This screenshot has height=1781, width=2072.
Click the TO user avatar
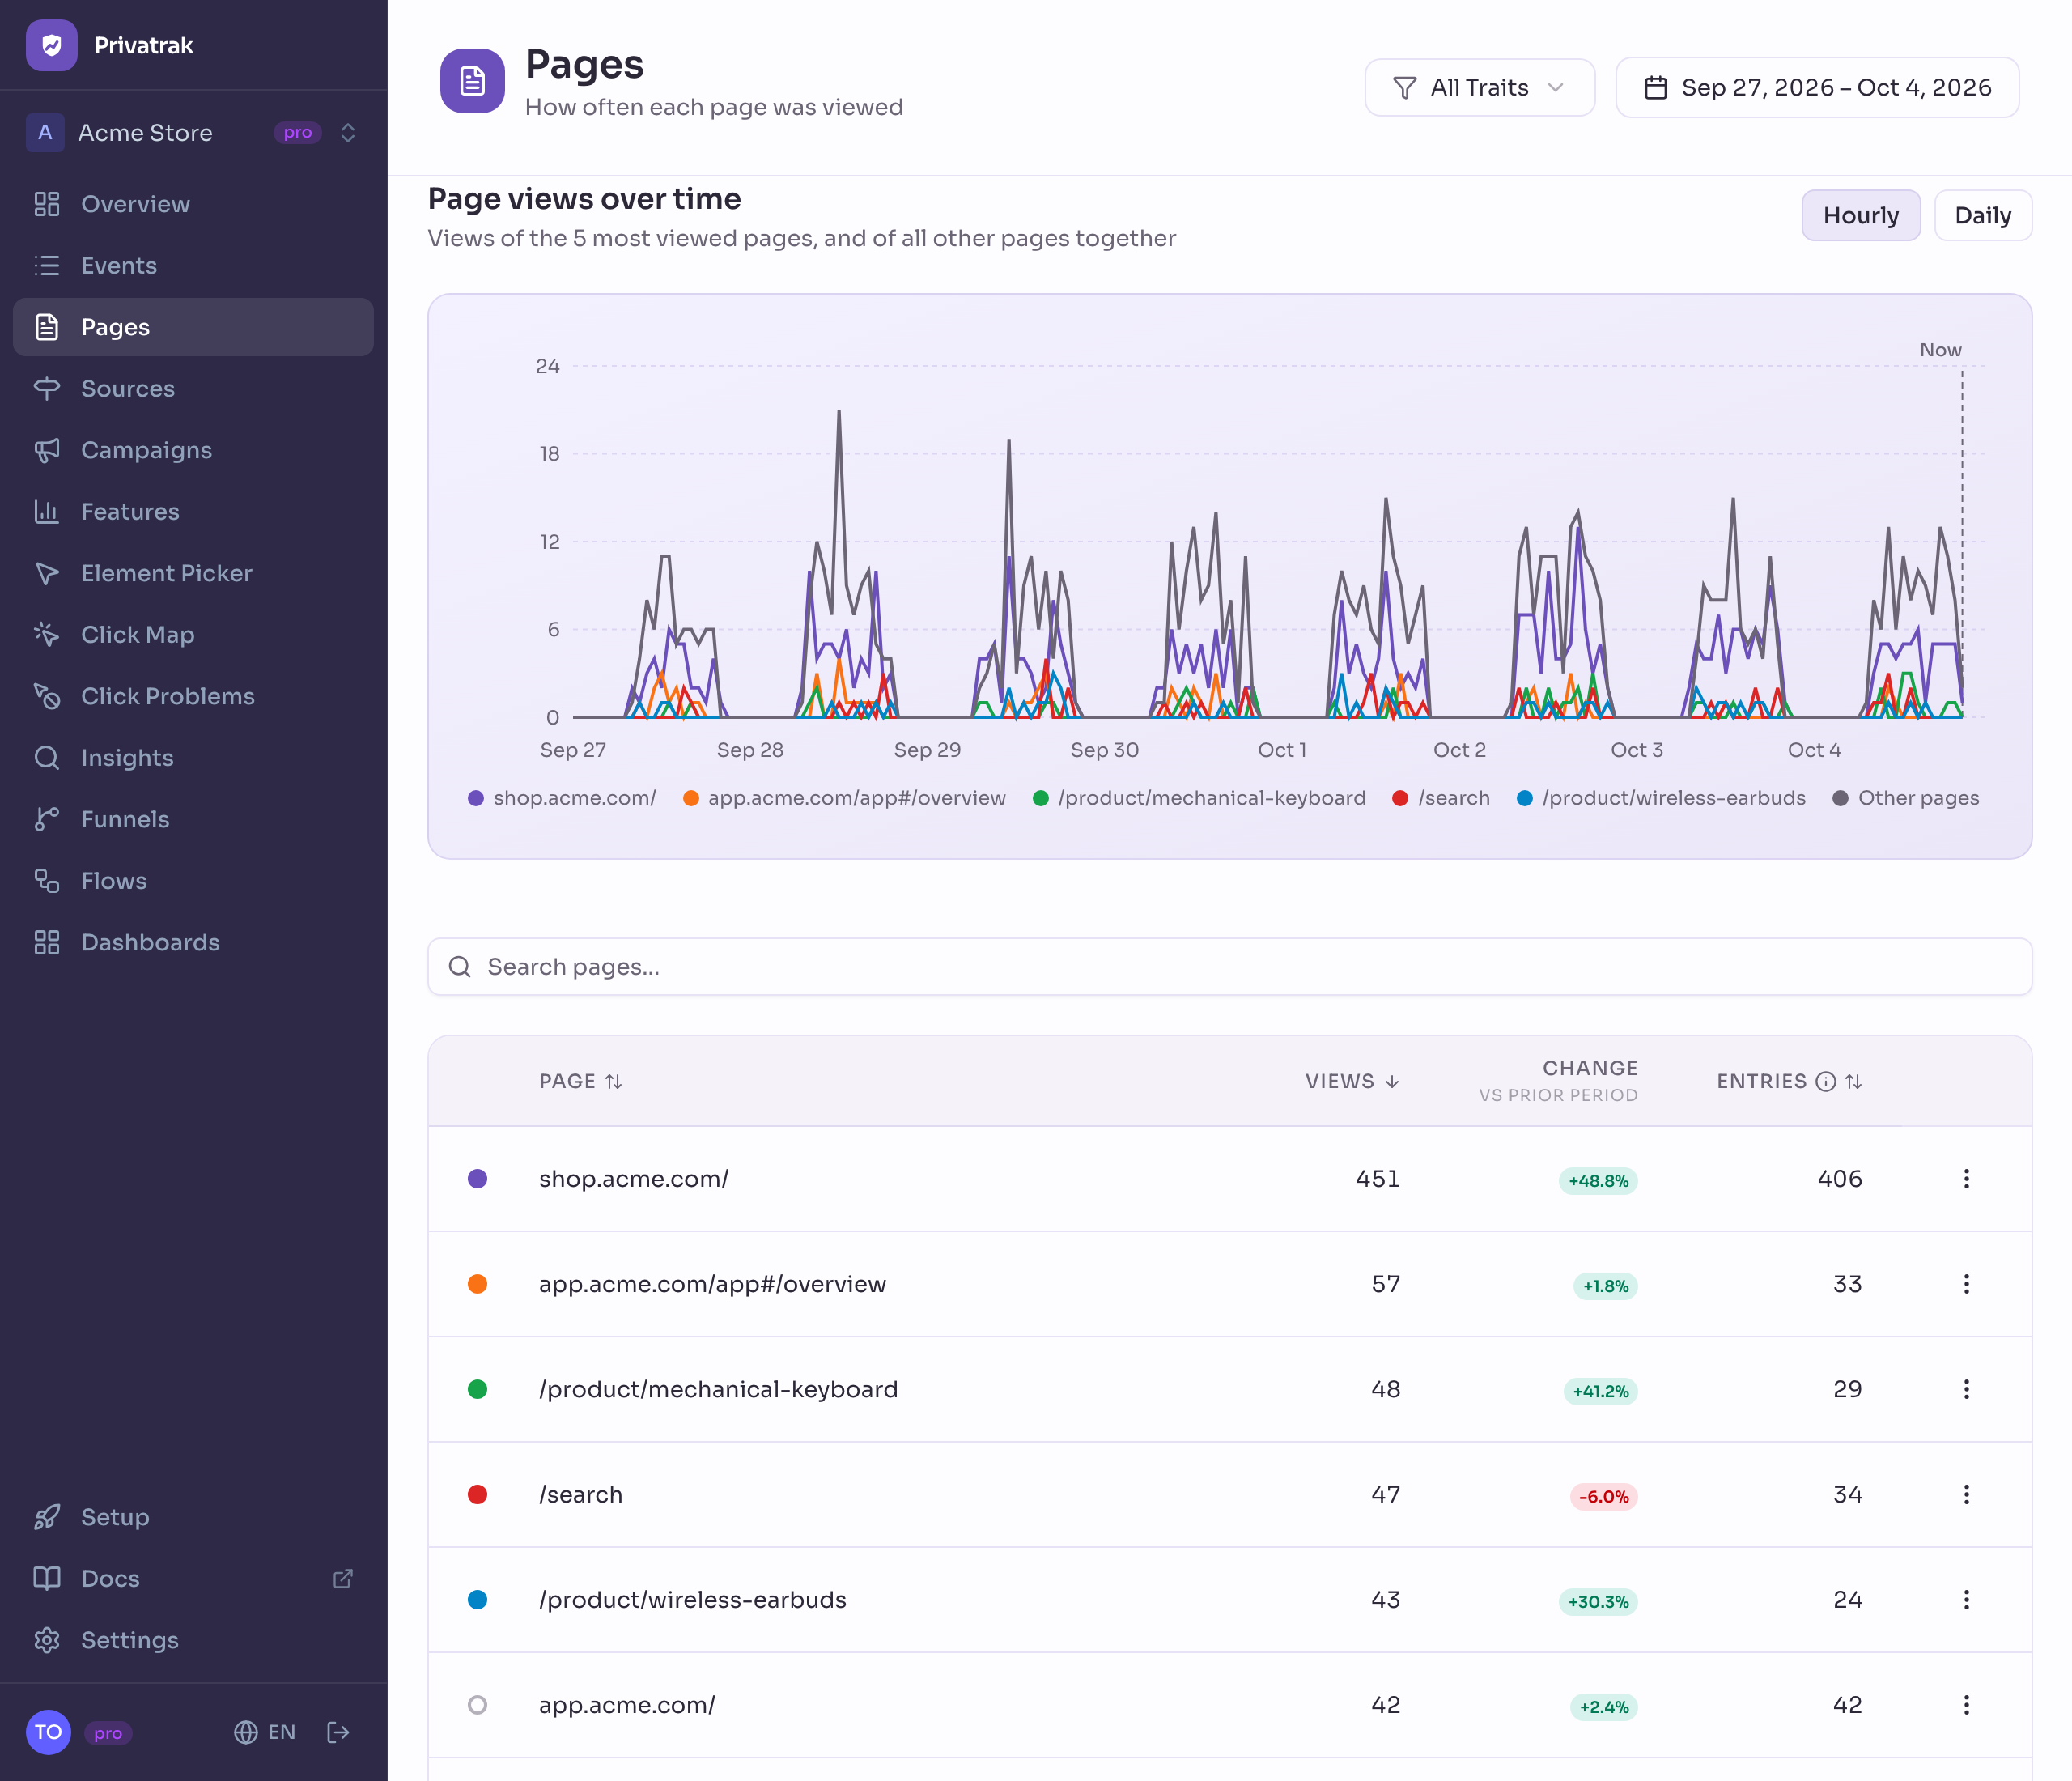[x=48, y=1732]
